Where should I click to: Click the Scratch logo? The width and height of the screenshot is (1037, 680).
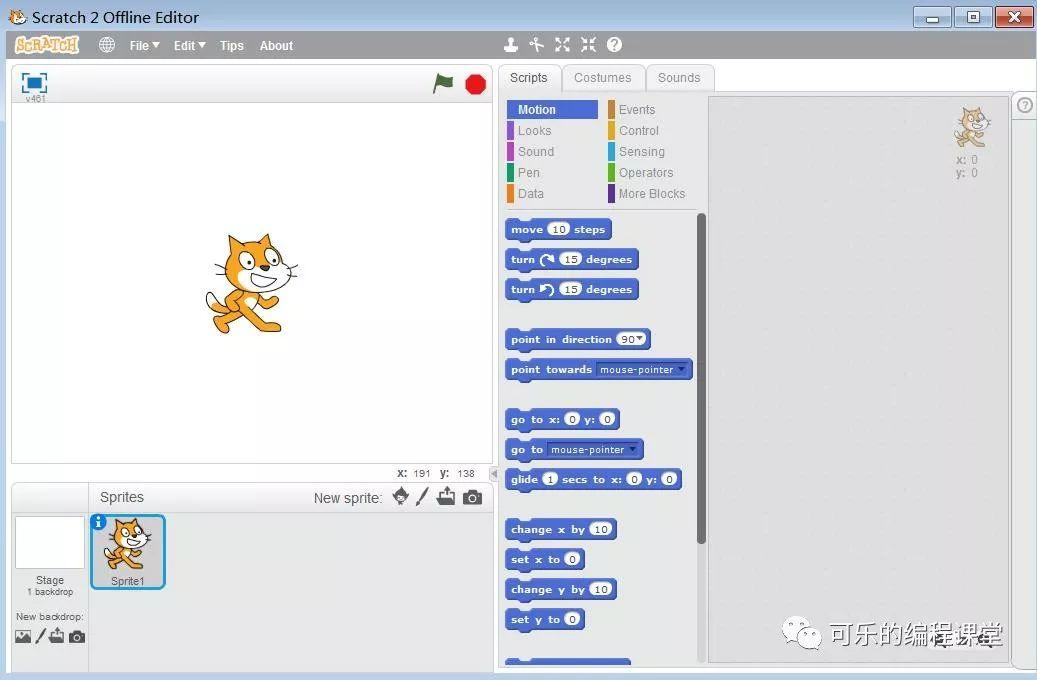[47, 45]
